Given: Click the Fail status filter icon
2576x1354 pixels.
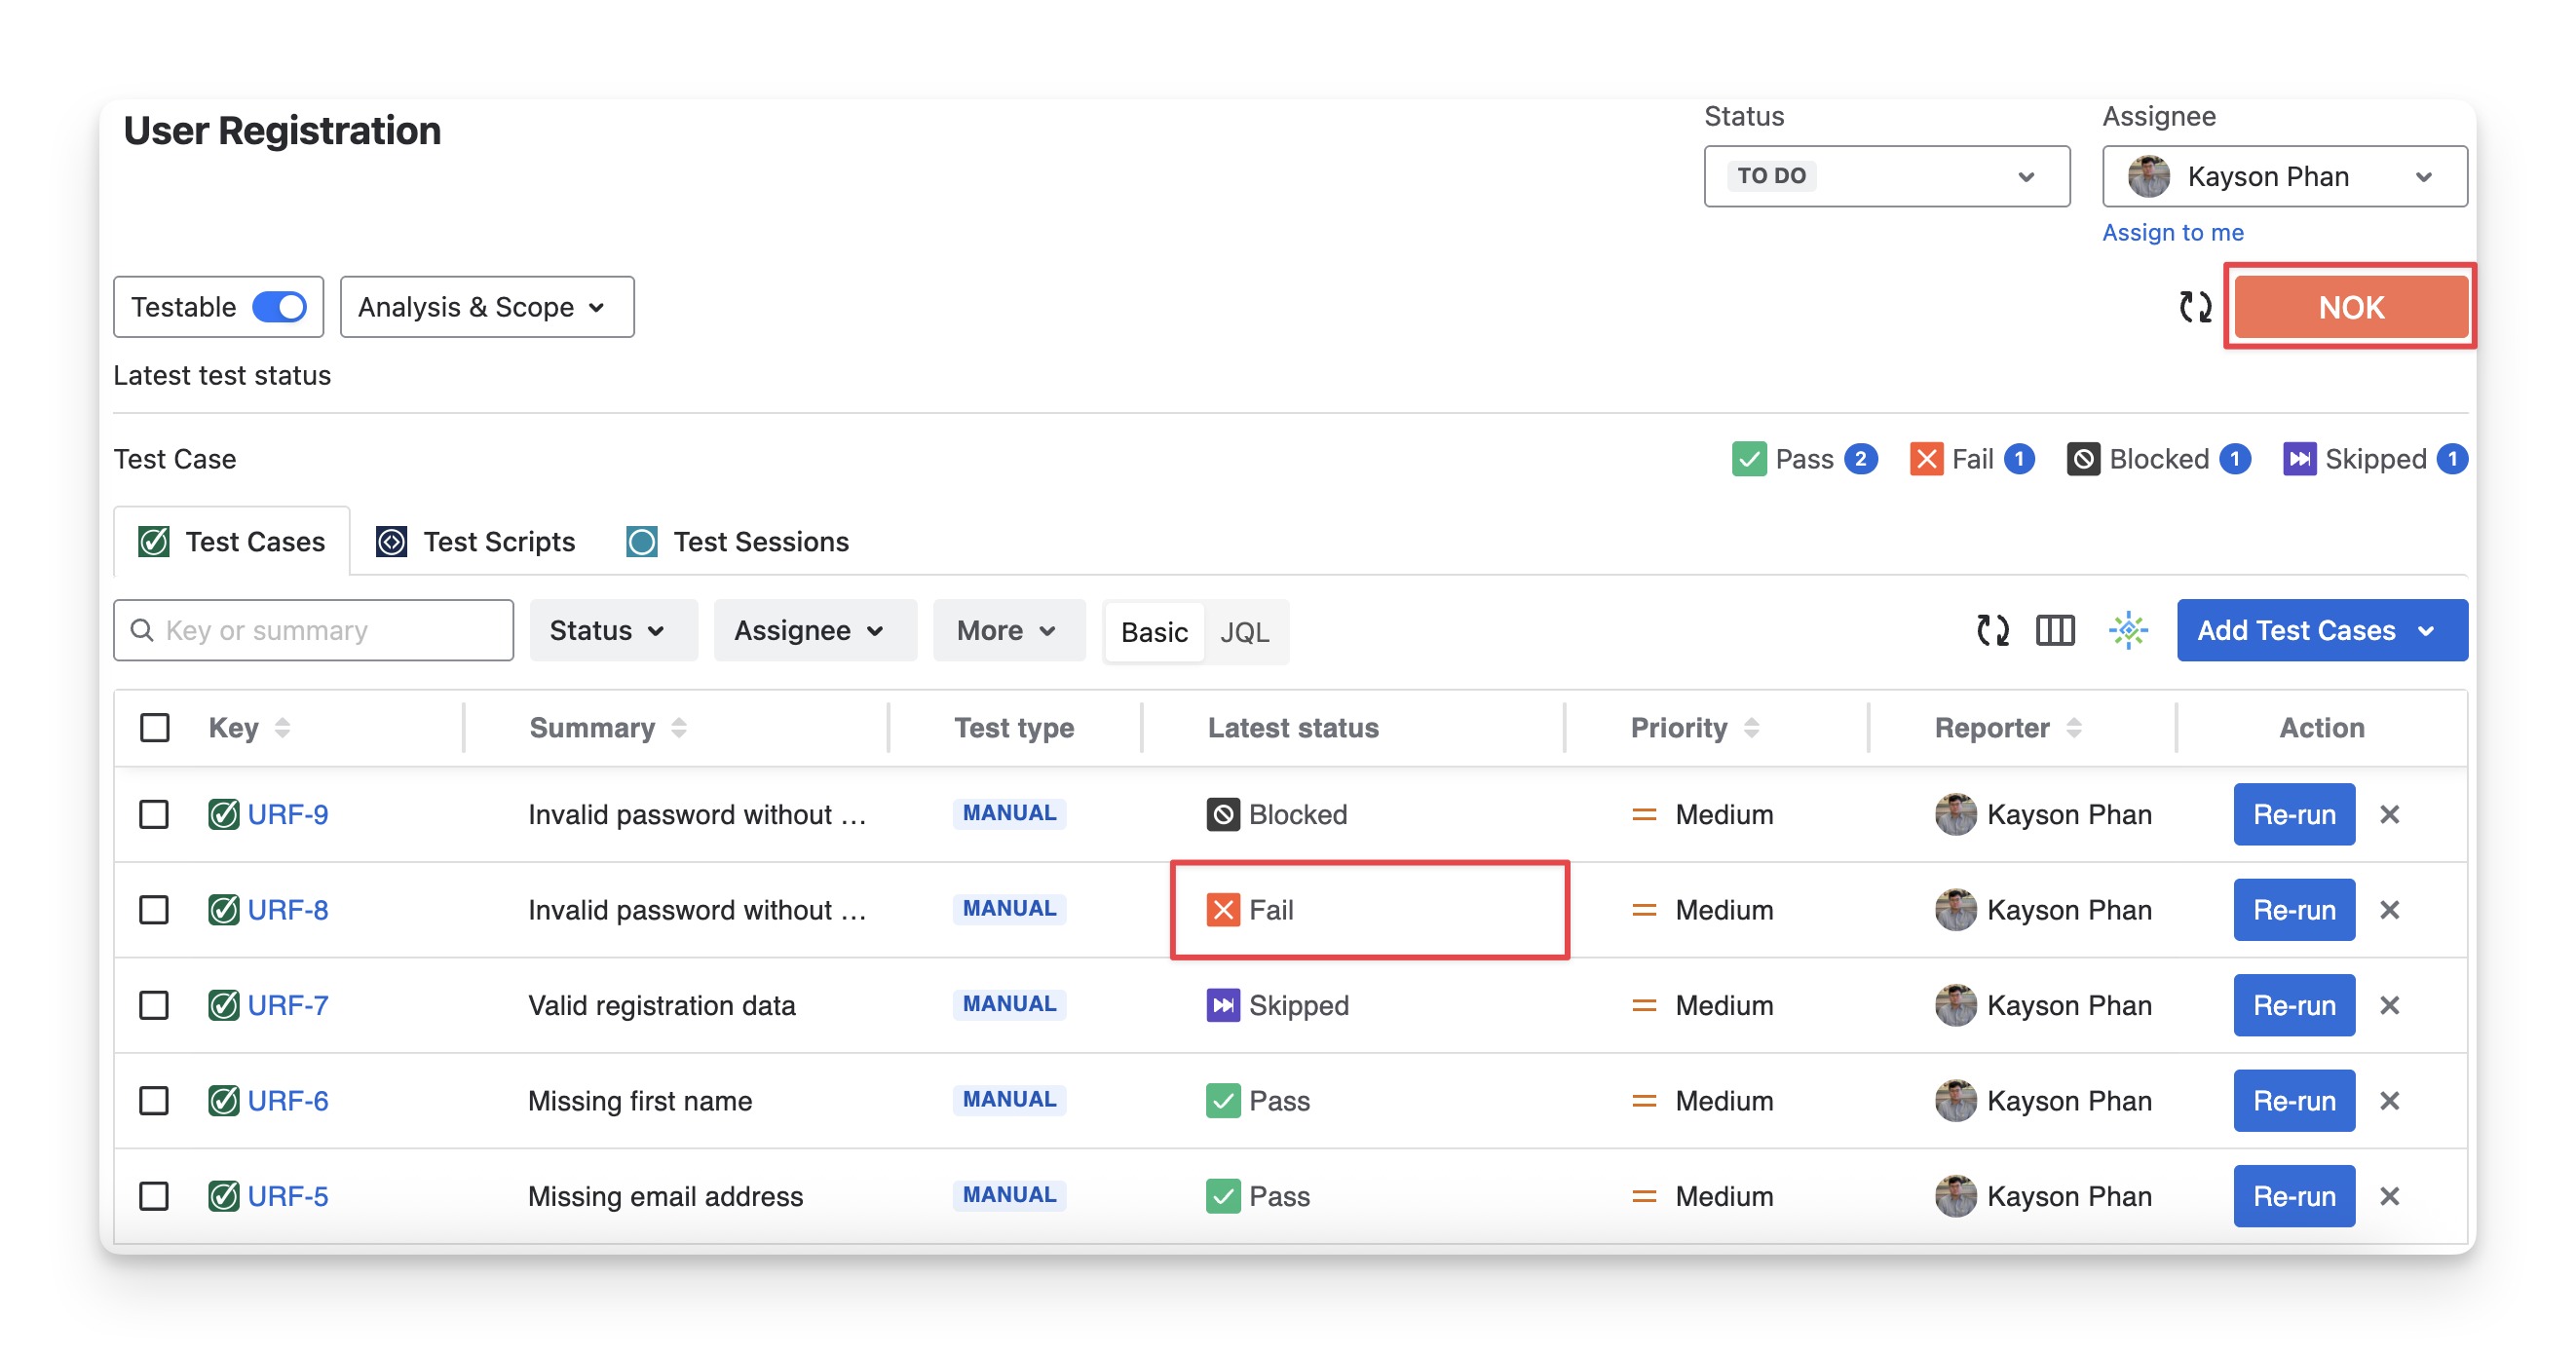Looking at the screenshot, I should (1926, 459).
